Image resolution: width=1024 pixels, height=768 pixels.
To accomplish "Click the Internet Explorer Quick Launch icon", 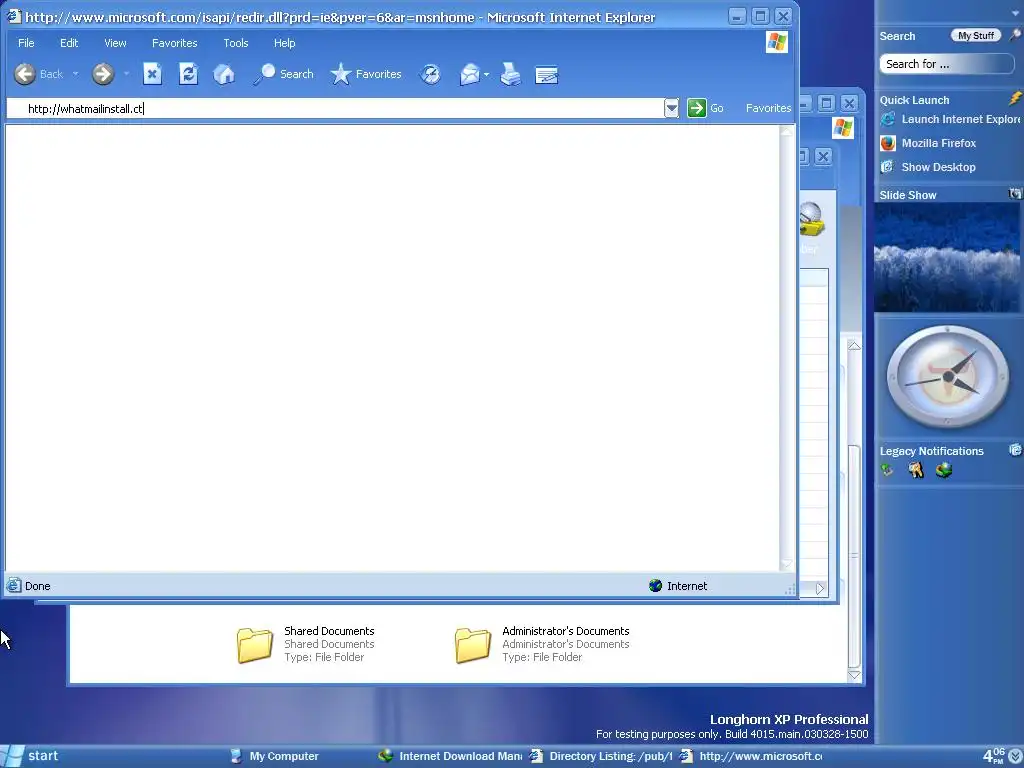I will pos(888,120).
